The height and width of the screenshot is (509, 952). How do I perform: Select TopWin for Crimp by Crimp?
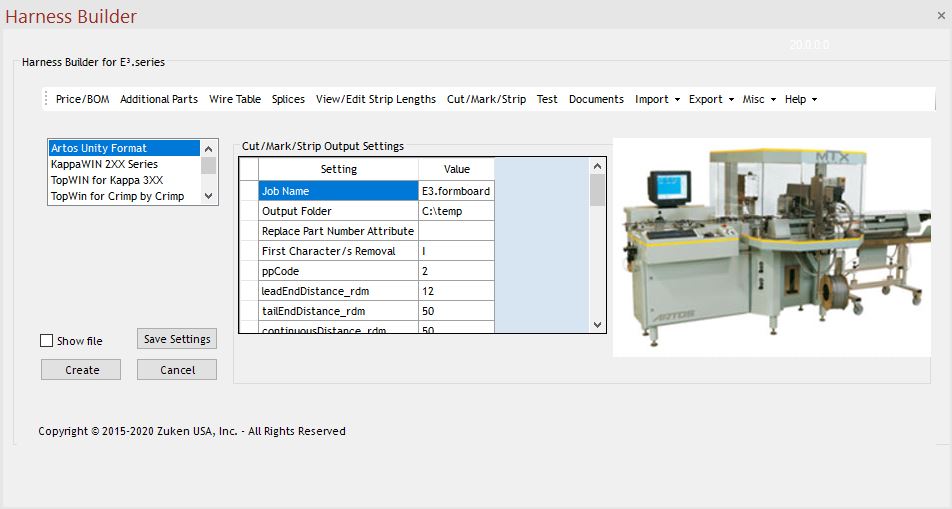click(x=124, y=196)
